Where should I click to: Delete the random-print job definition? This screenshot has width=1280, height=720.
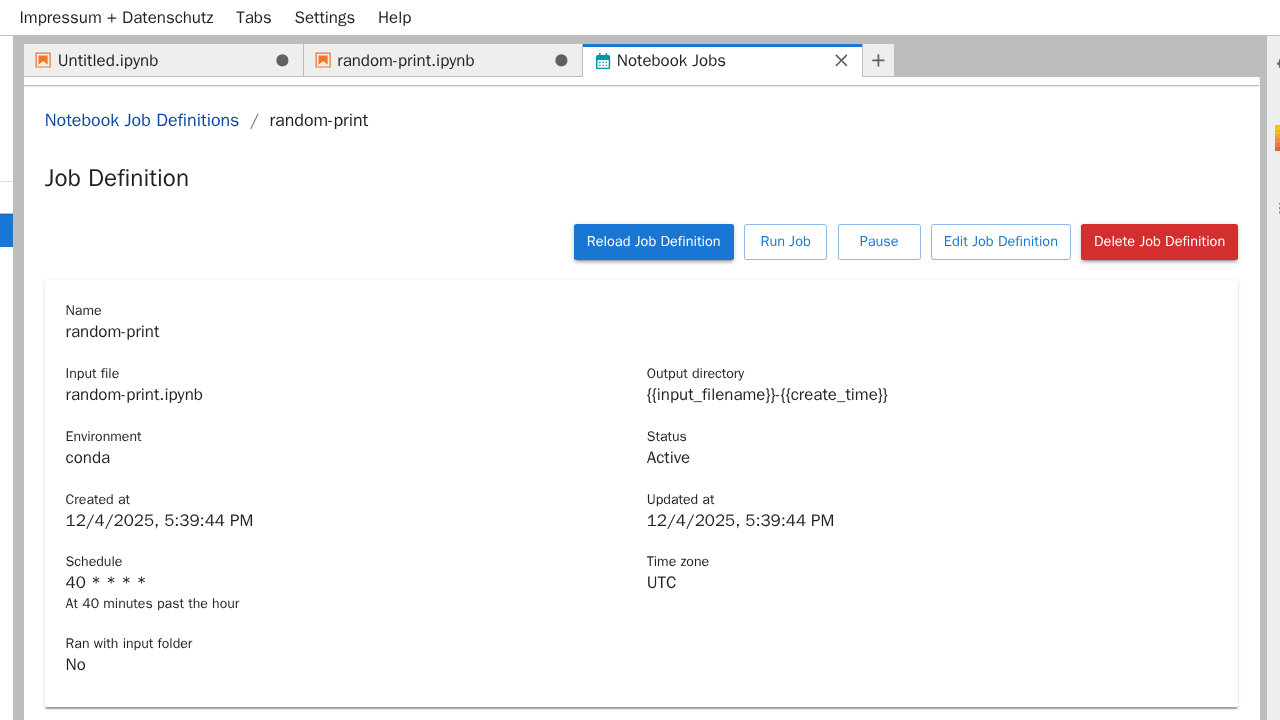point(1159,241)
